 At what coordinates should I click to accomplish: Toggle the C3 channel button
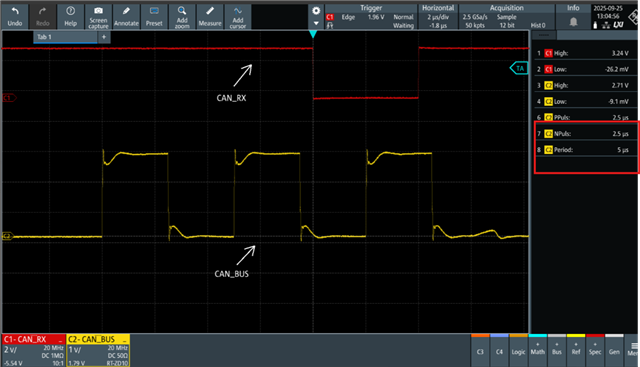480,350
